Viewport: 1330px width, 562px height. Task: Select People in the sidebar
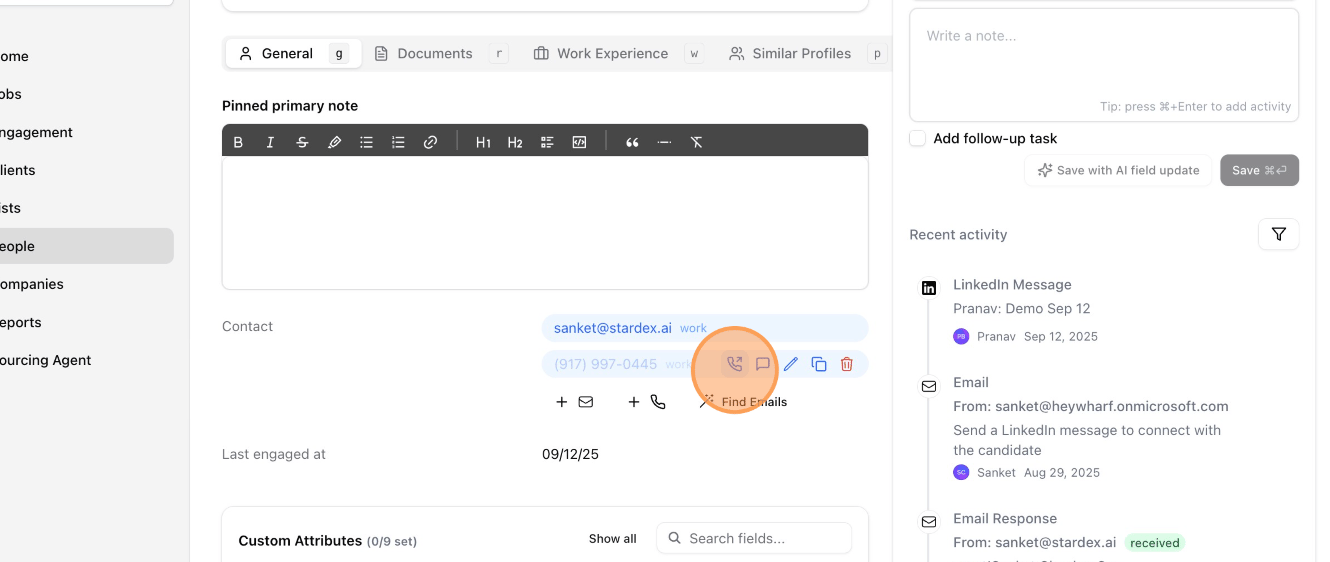pos(86,246)
